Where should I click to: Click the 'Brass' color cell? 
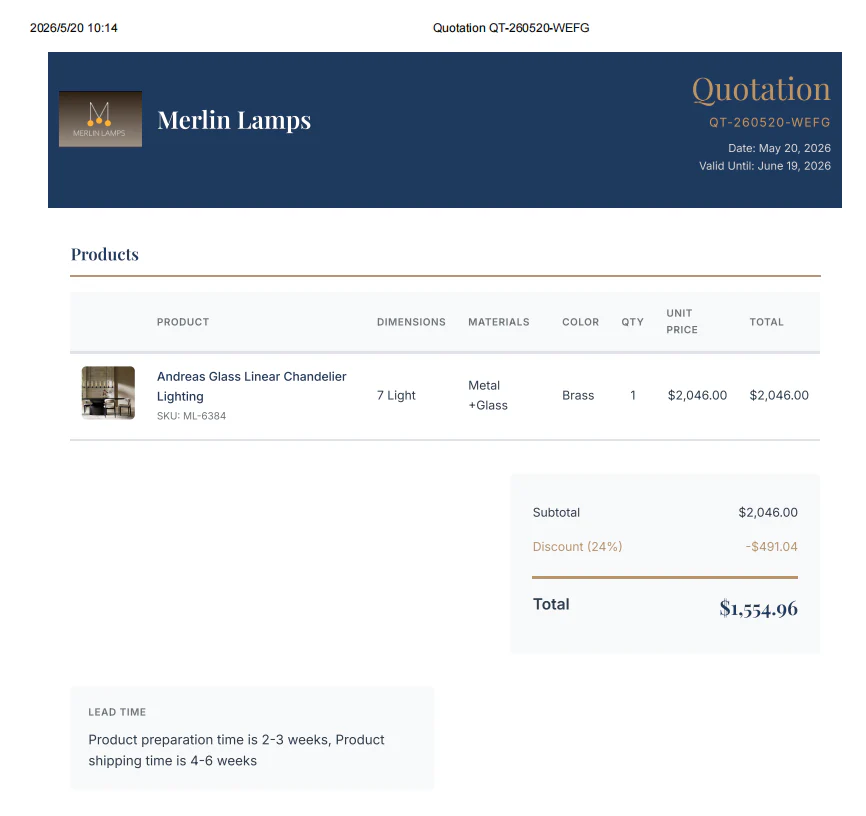(578, 396)
